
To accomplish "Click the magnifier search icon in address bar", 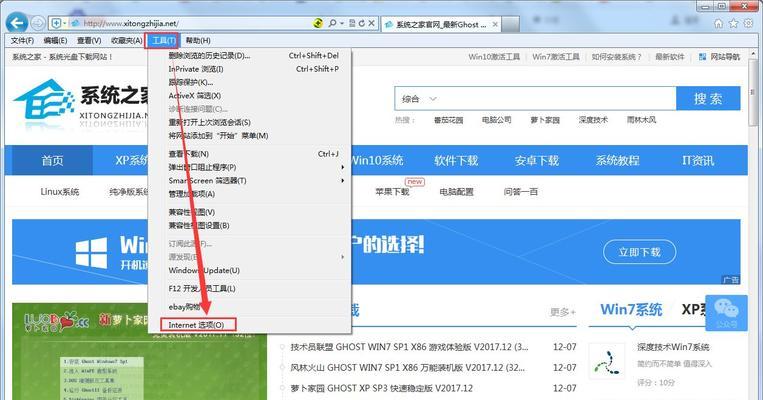I will pos(332,23).
